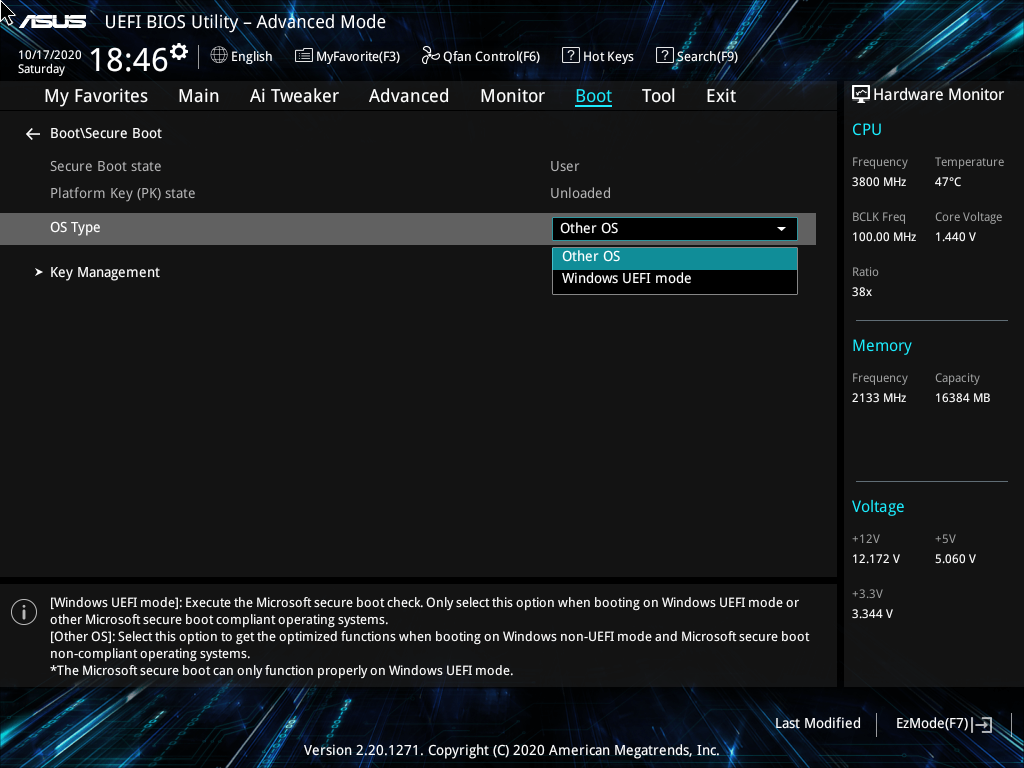The width and height of the screenshot is (1024, 768).
Task: Click the back arrow beside Boot\Secure Boot
Action: pos(33,134)
